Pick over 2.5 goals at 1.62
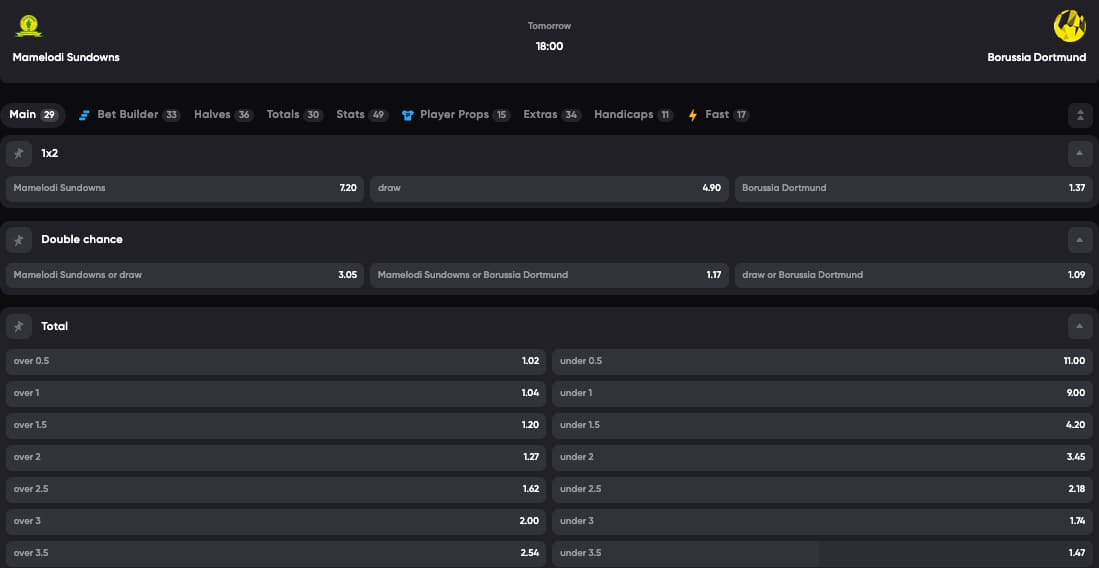 (x=276, y=489)
